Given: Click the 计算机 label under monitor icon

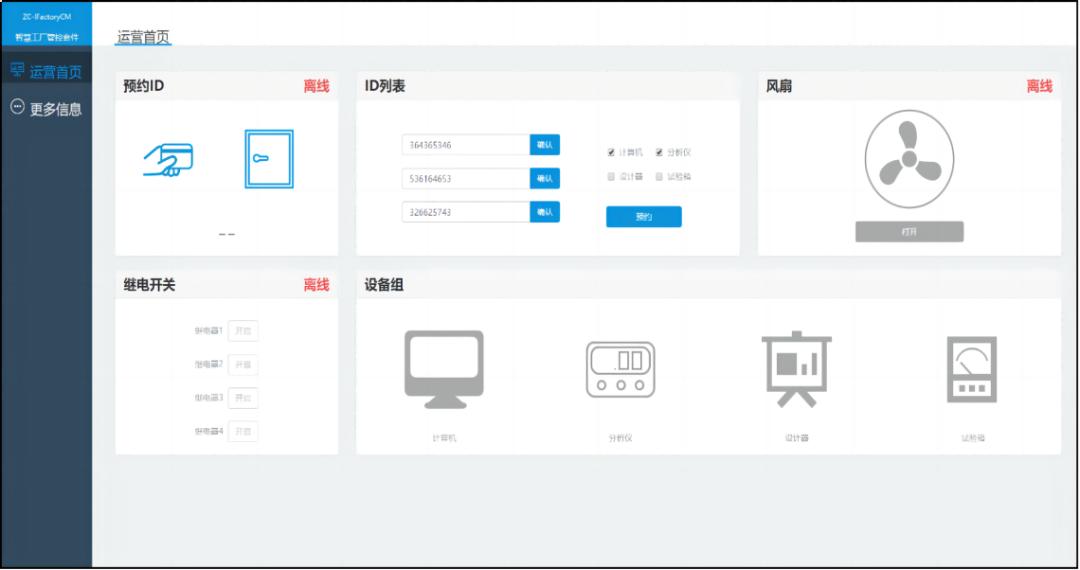Looking at the screenshot, I should tap(444, 438).
